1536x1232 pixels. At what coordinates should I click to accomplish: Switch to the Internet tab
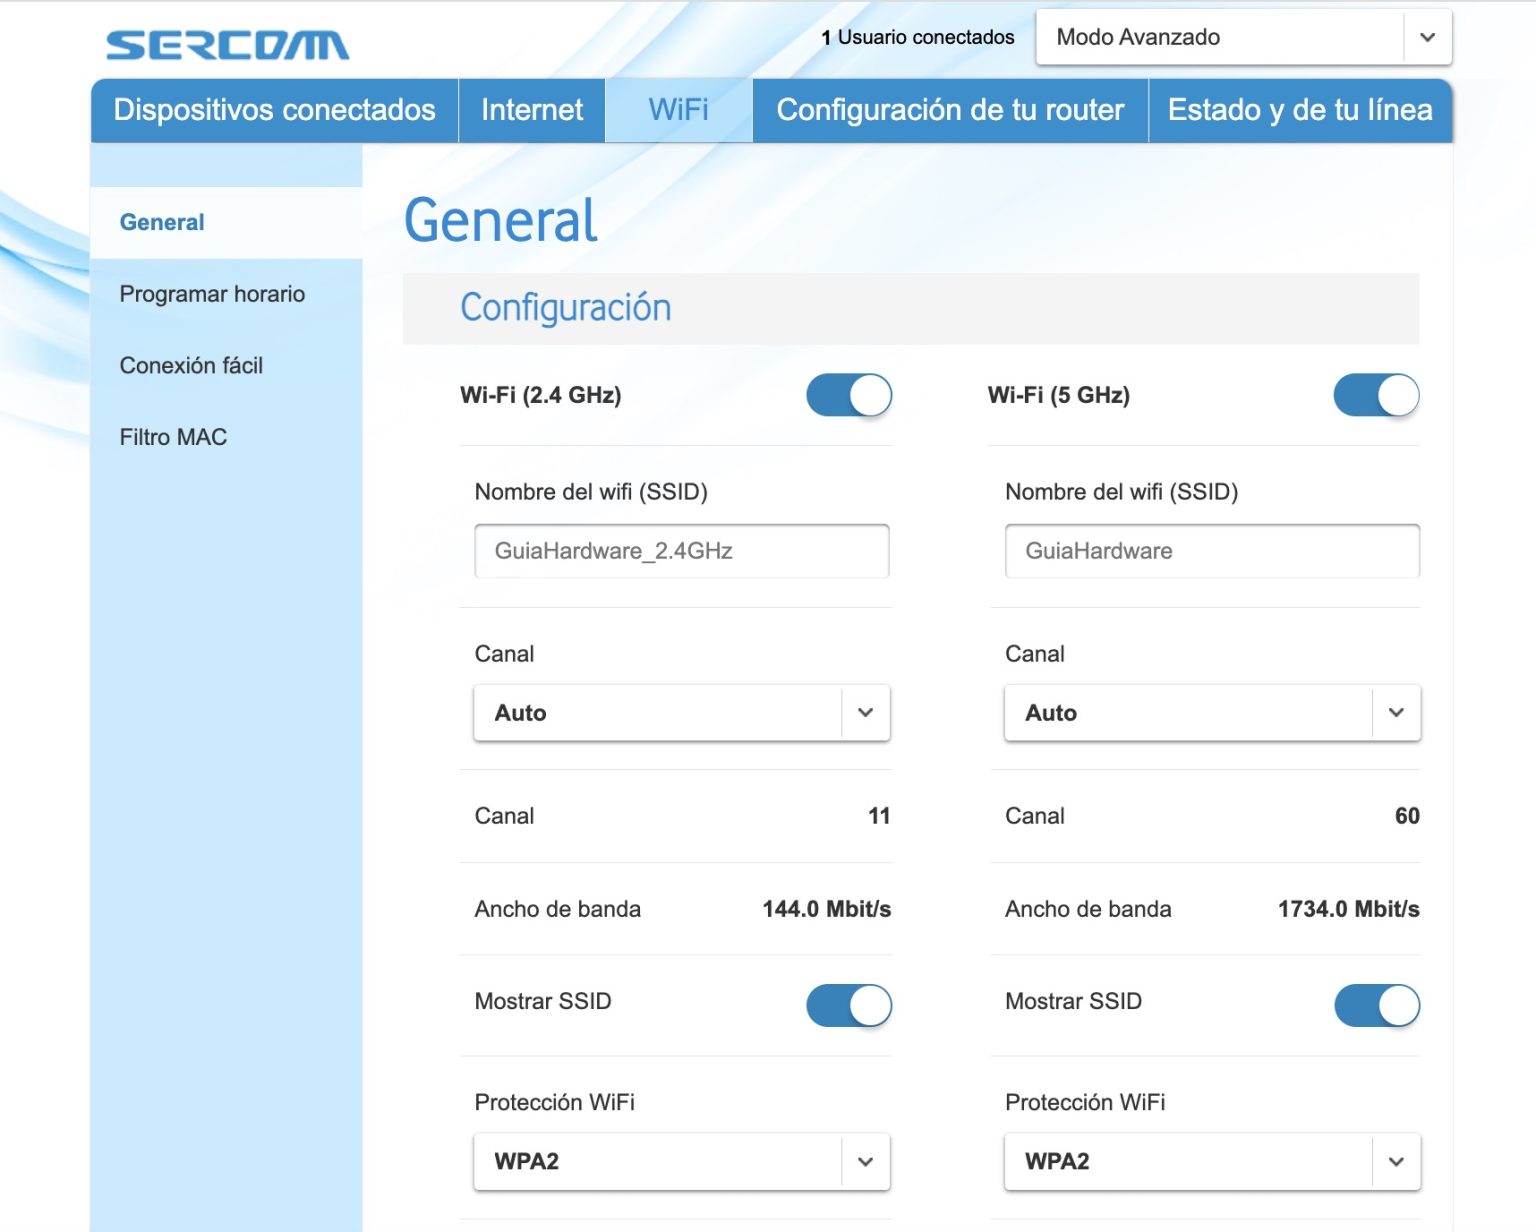[531, 110]
